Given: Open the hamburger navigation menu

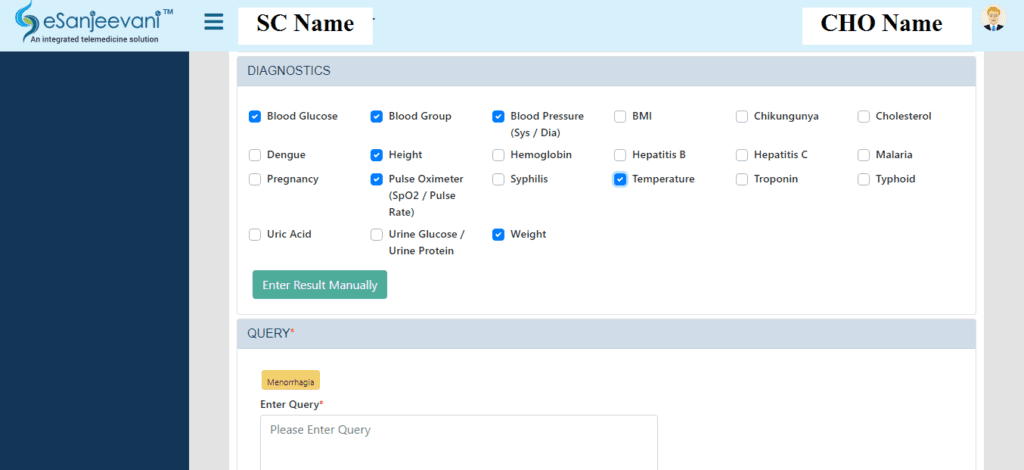Looking at the screenshot, I should tap(214, 22).
